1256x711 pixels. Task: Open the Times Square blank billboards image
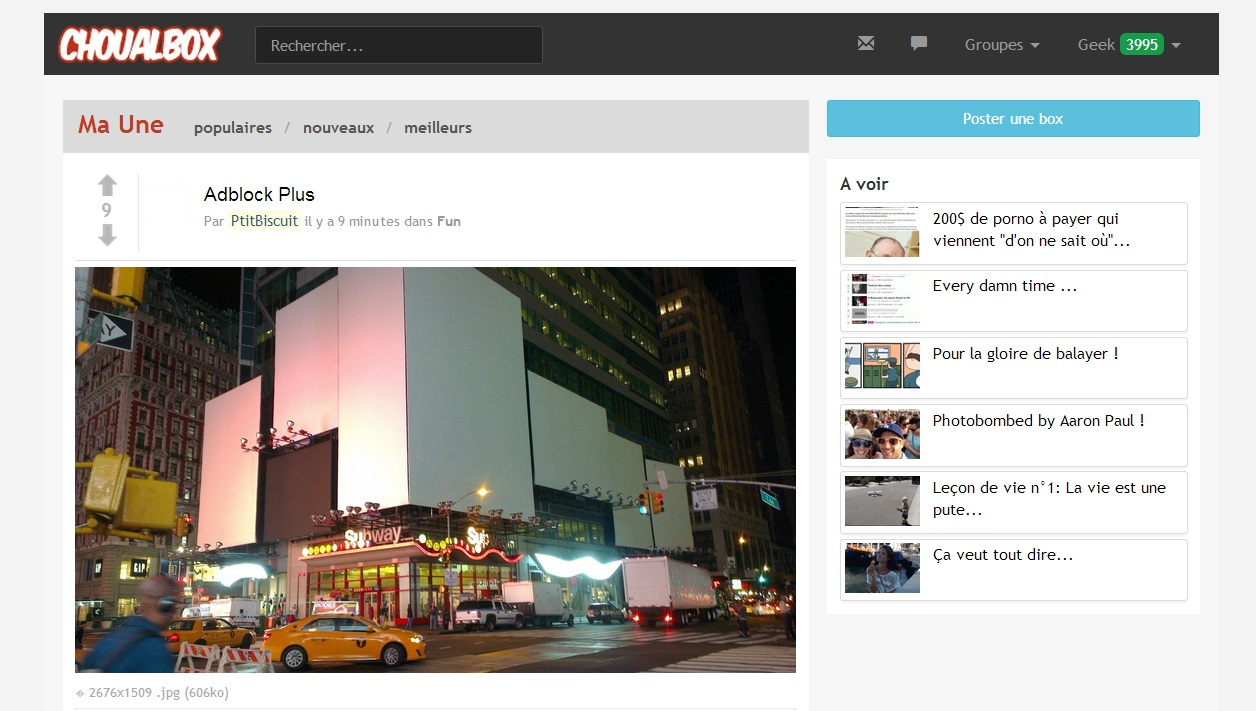(x=435, y=469)
